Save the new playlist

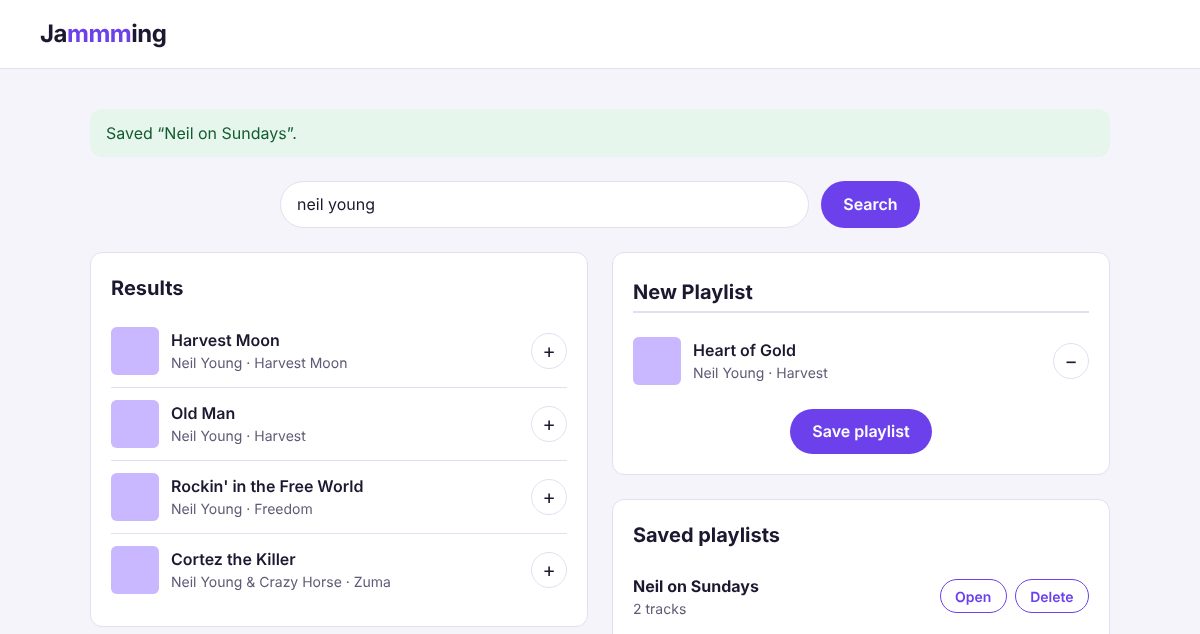point(861,431)
